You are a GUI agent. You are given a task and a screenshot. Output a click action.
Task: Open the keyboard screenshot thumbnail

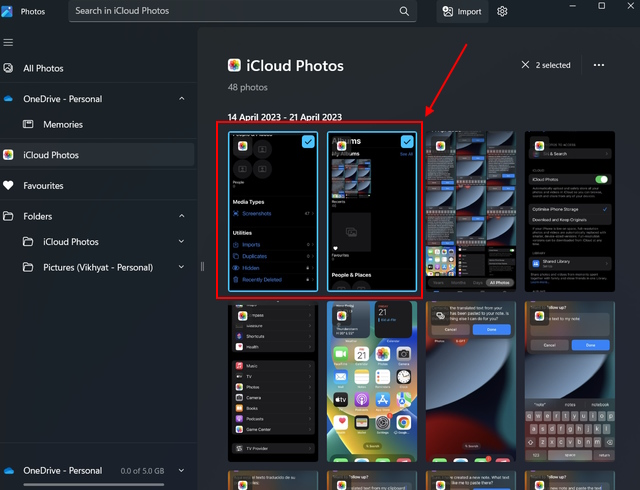point(570,381)
